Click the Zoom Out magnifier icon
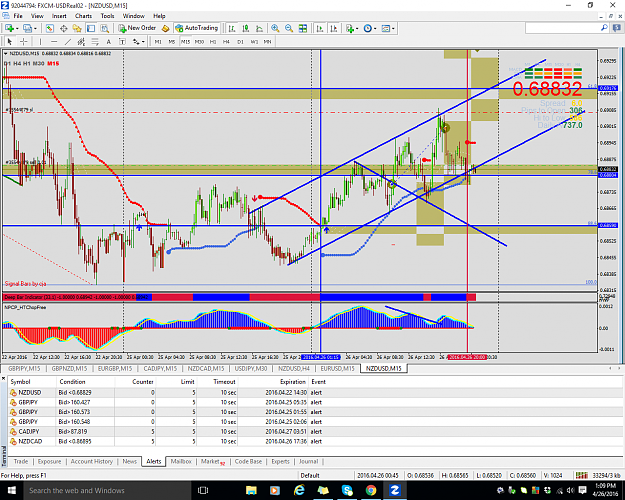Screen dimensions: 625x500 (x=289, y=28)
